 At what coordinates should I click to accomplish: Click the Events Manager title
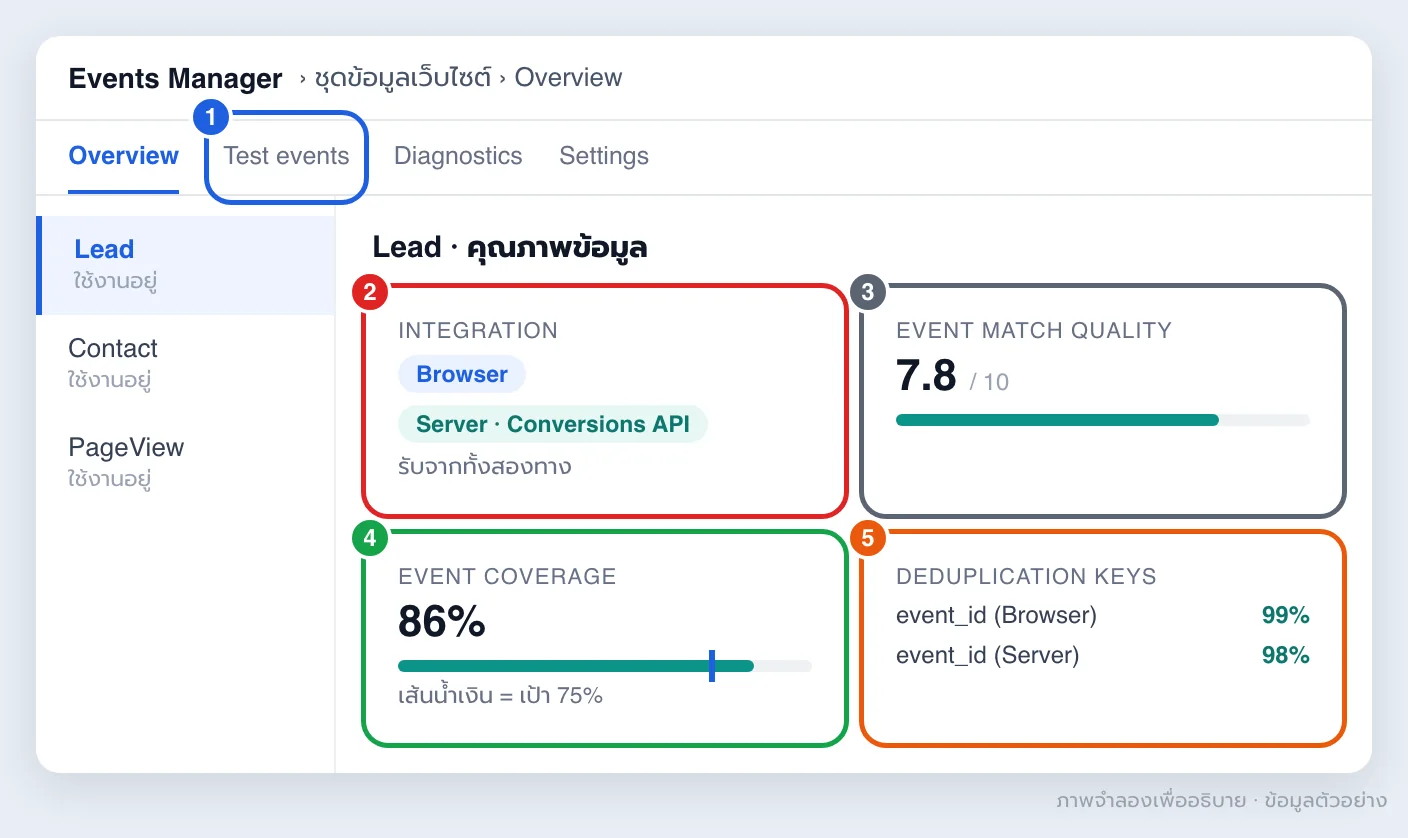[175, 78]
